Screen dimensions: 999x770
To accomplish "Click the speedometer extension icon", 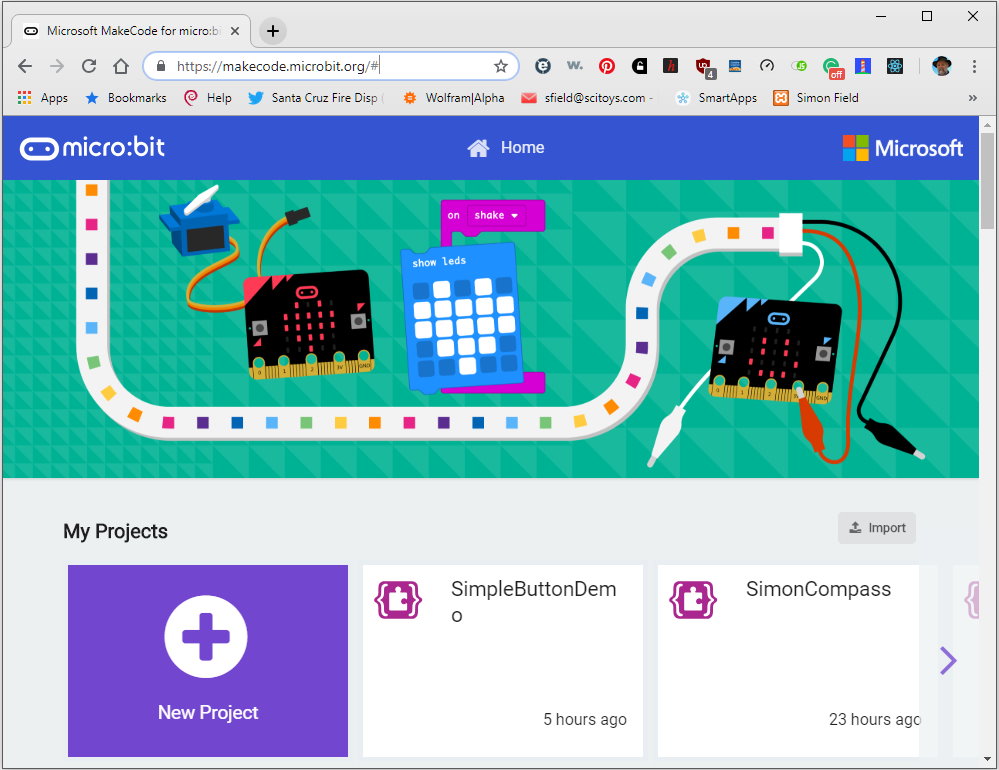I will pyautogui.click(x=766, y=66).
